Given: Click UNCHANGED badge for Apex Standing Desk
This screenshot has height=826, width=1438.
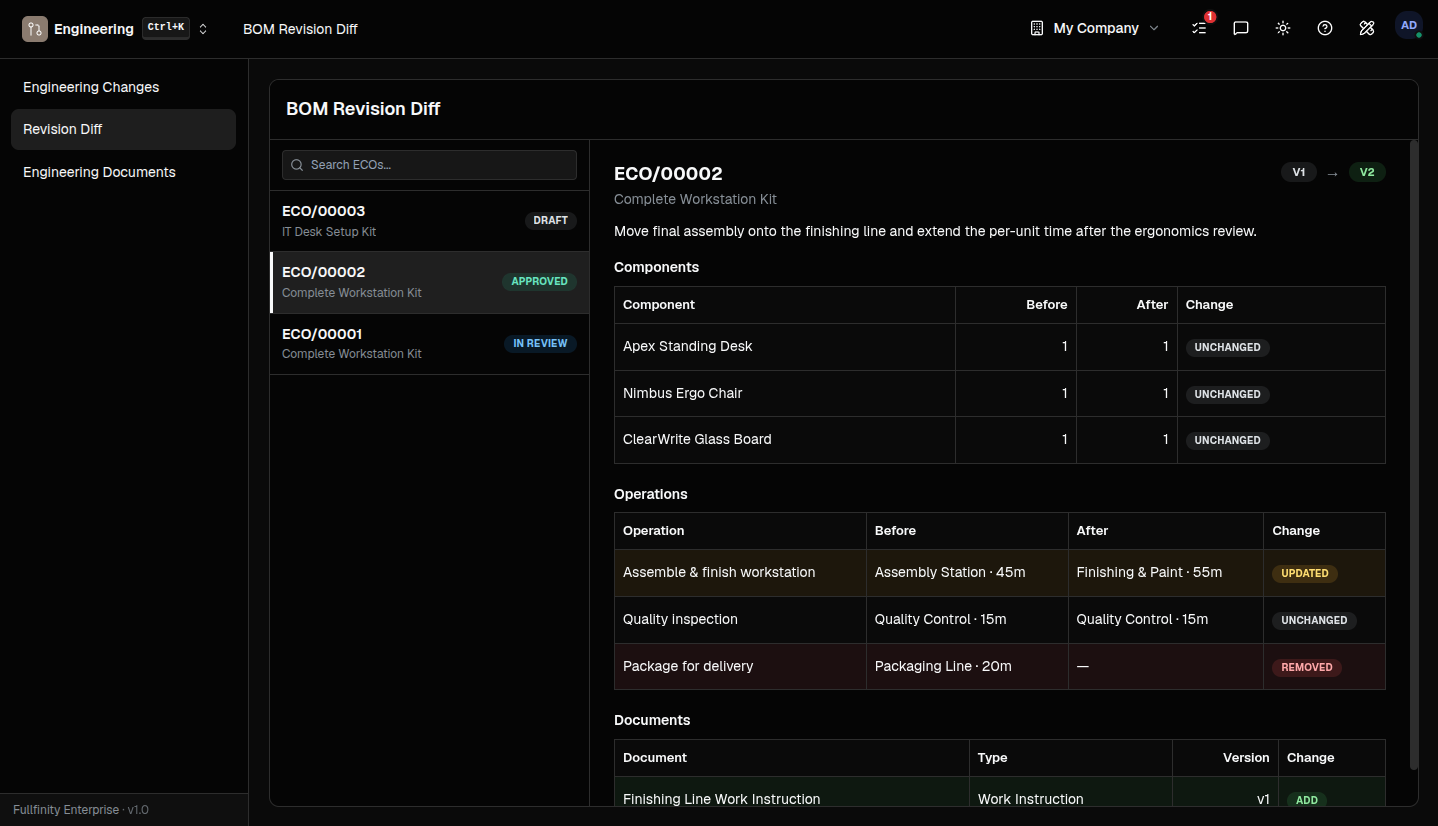Looking at the screenshot, I should tap(1227, 347).
